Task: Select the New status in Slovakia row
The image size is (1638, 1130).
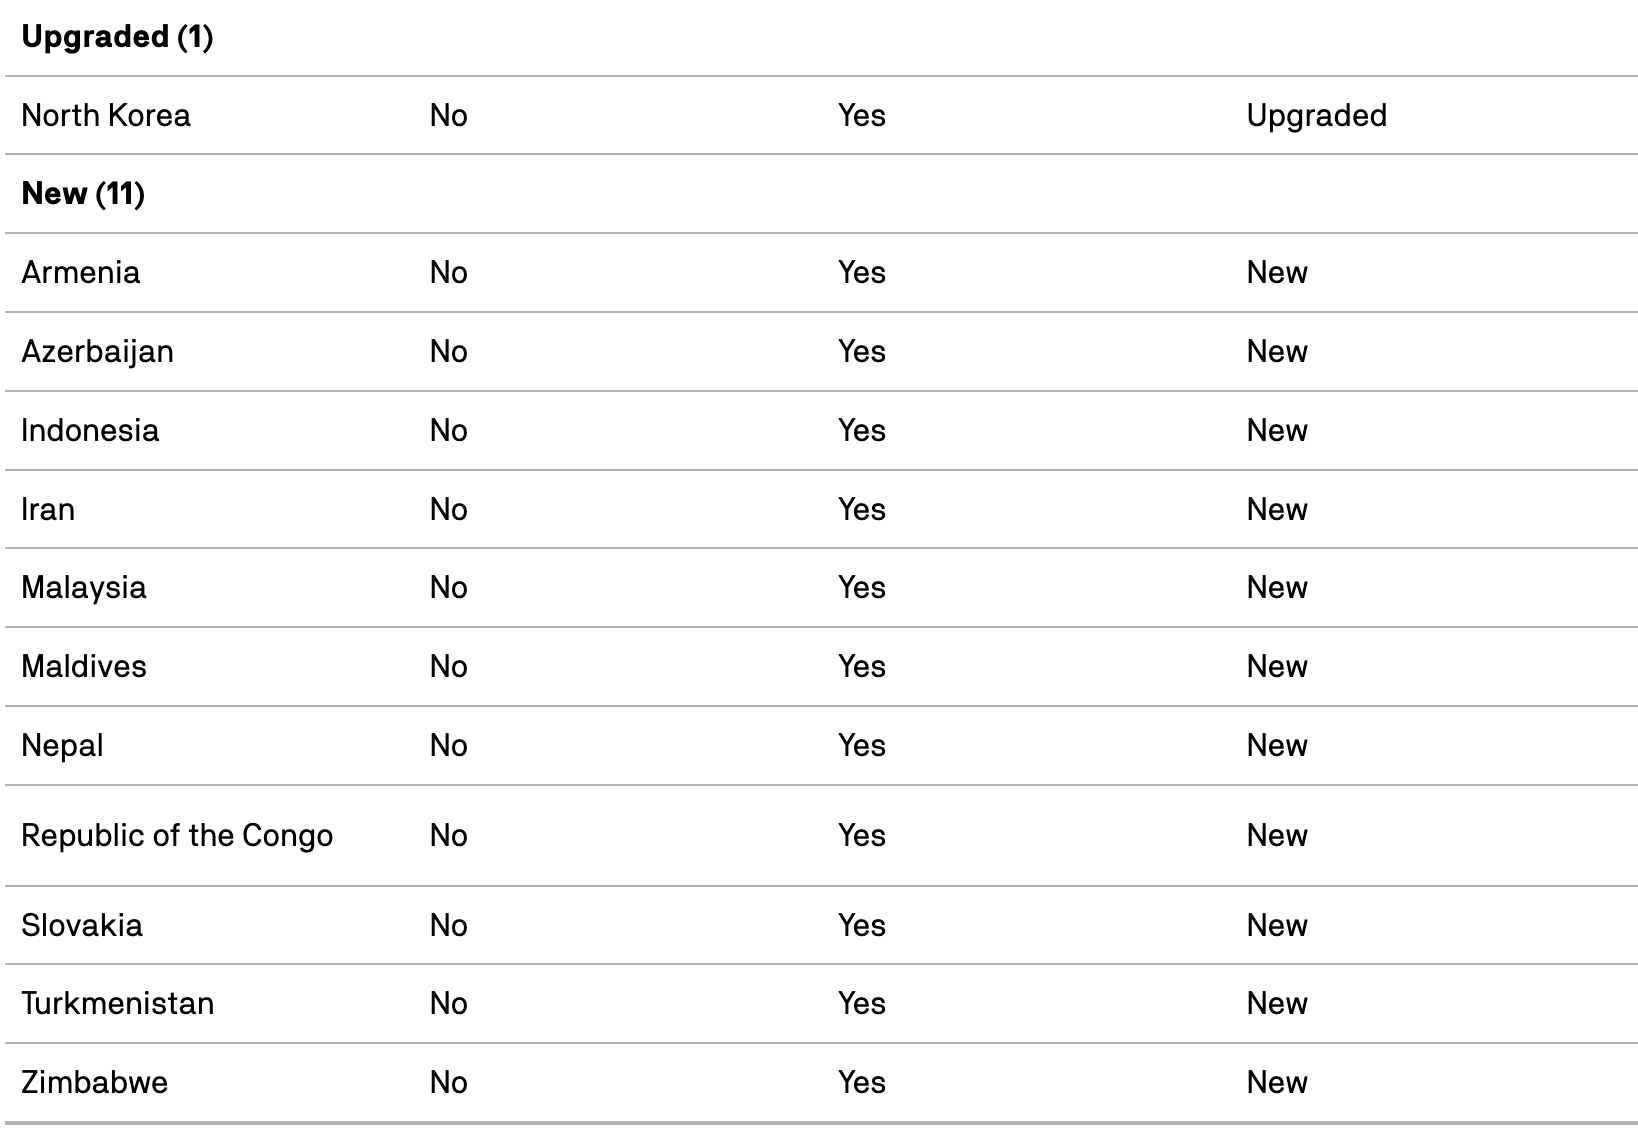Action: (1276, 925)
